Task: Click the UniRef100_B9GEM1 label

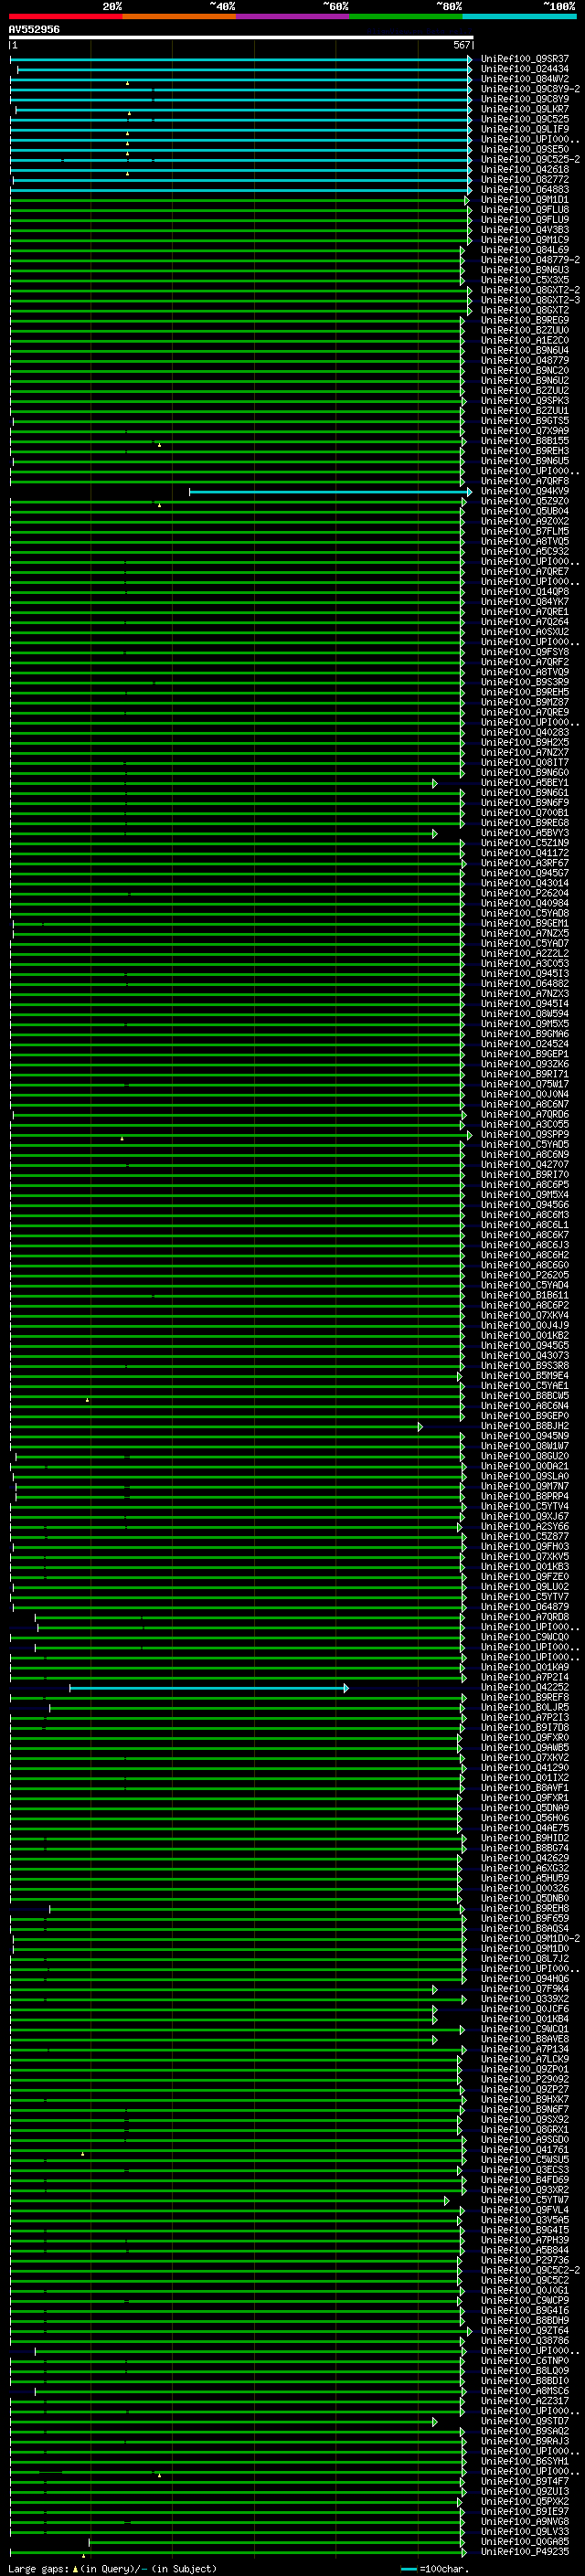Action: (525, 923)
